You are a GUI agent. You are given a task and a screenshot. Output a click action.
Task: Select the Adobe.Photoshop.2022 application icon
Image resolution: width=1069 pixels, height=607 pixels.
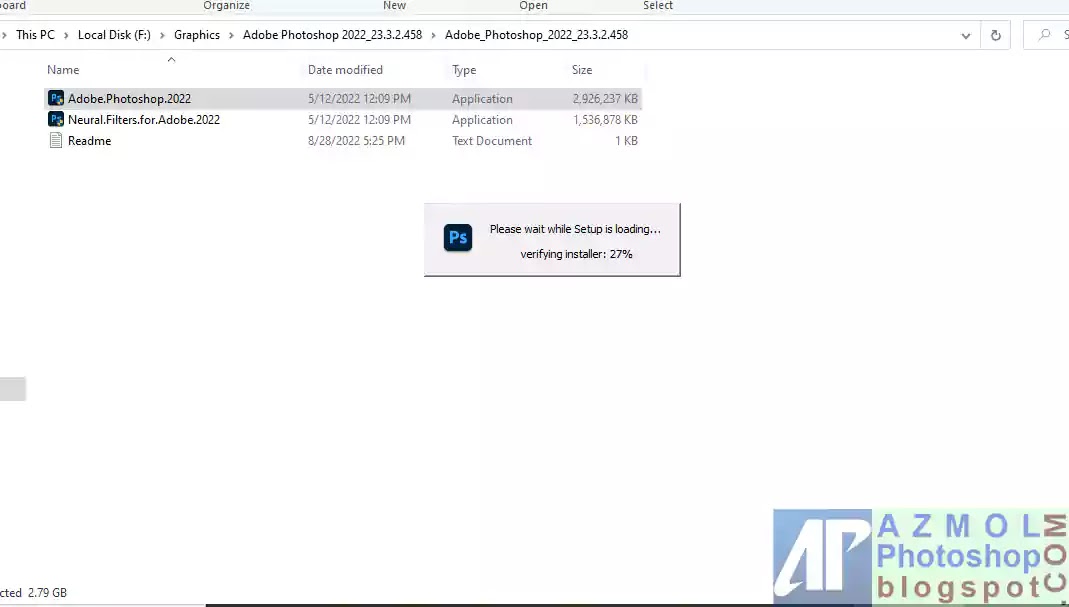click(56, 98)
